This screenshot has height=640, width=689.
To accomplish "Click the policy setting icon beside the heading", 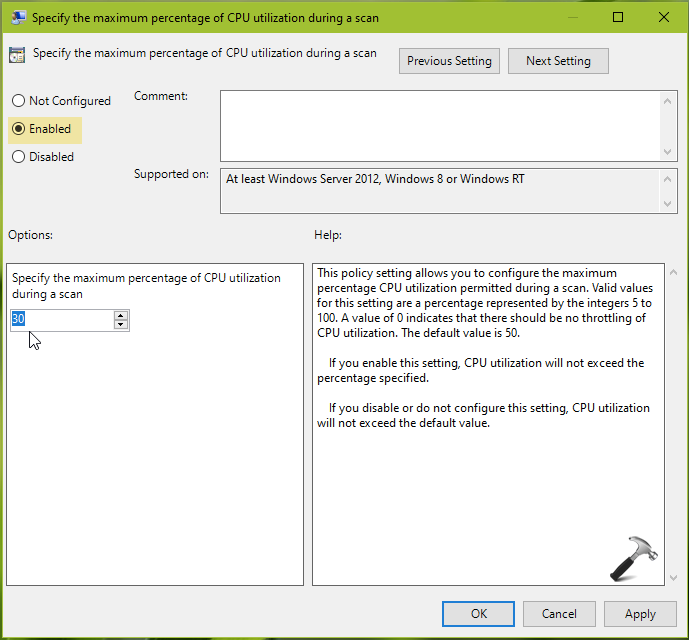I will pos(17,55).
